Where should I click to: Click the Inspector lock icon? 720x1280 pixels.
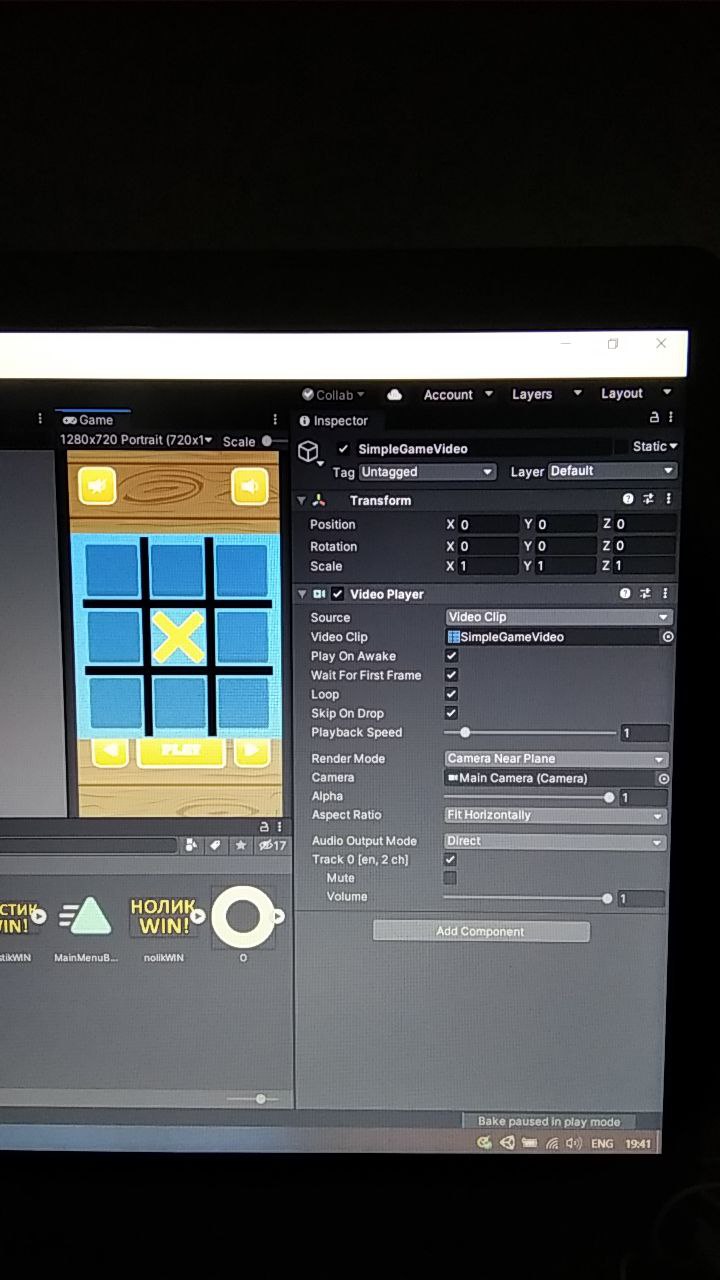point(654,418)
